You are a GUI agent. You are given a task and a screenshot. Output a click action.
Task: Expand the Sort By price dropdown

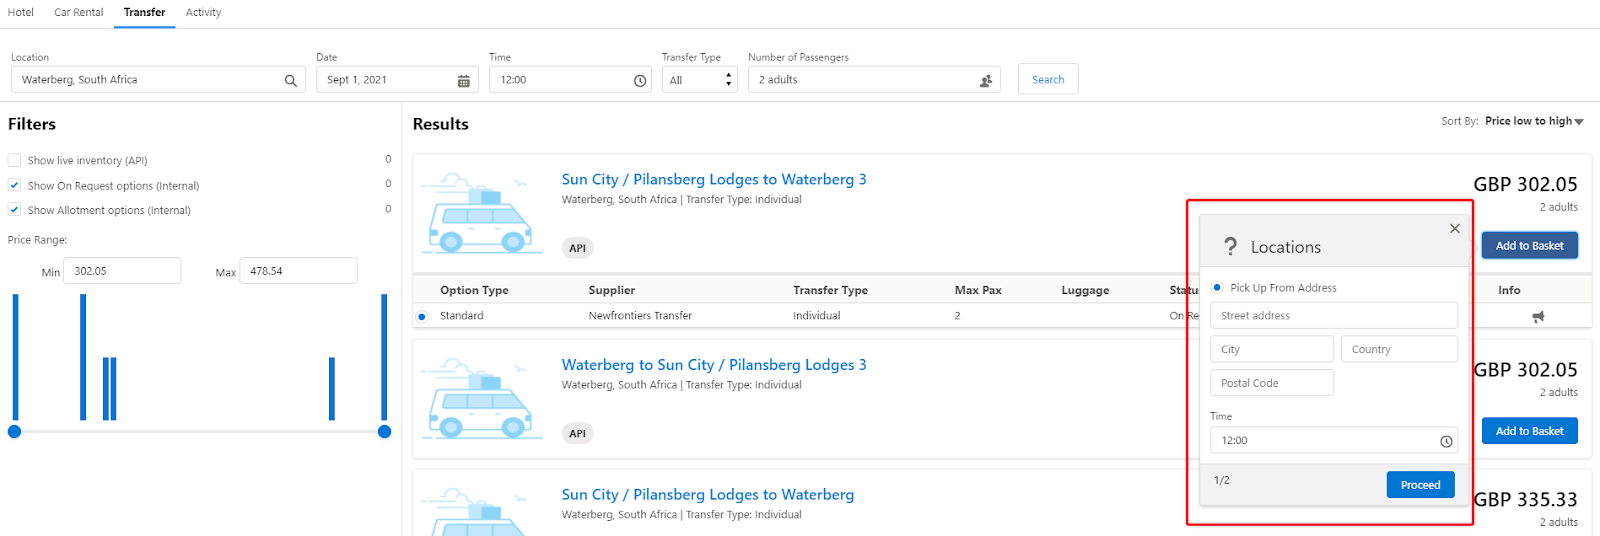[x=1534, y=121]
